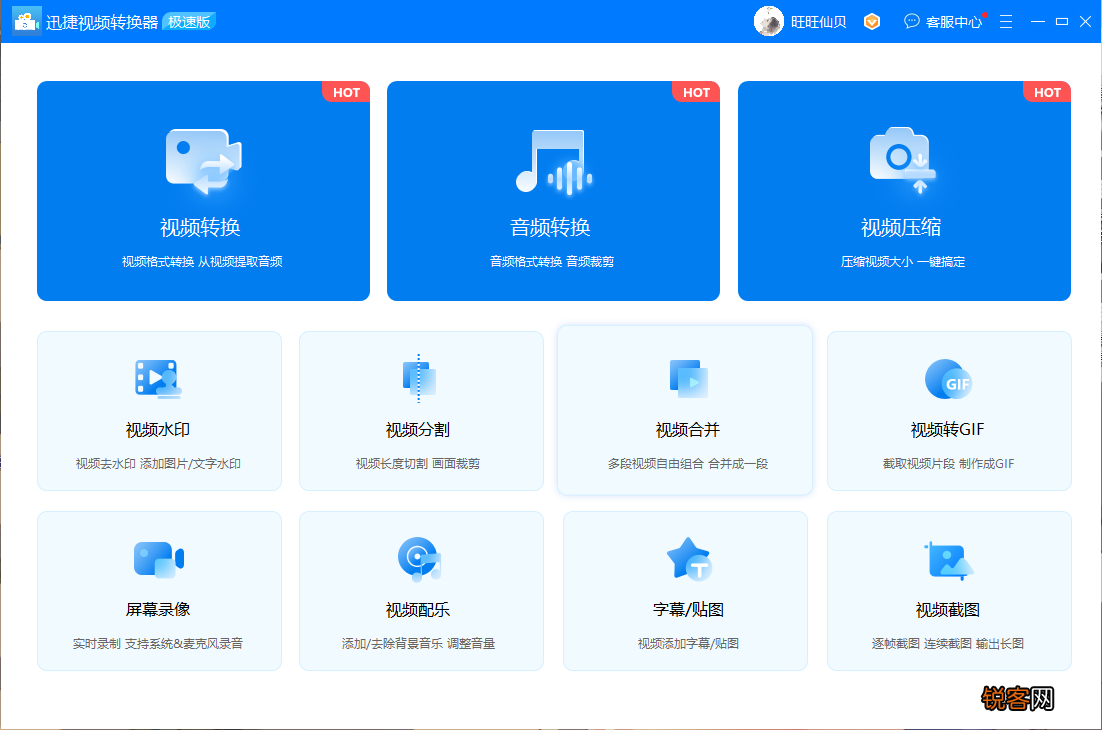This screenshot has height=730, width=1102.
Task: Click the 视频分割 split icon
Action: tap(419, 379)
